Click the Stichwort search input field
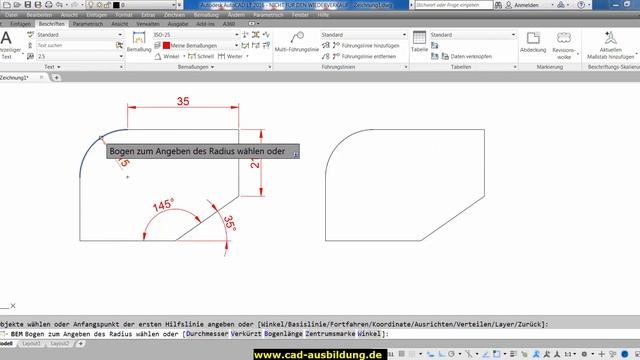 [x=454, y=5]
